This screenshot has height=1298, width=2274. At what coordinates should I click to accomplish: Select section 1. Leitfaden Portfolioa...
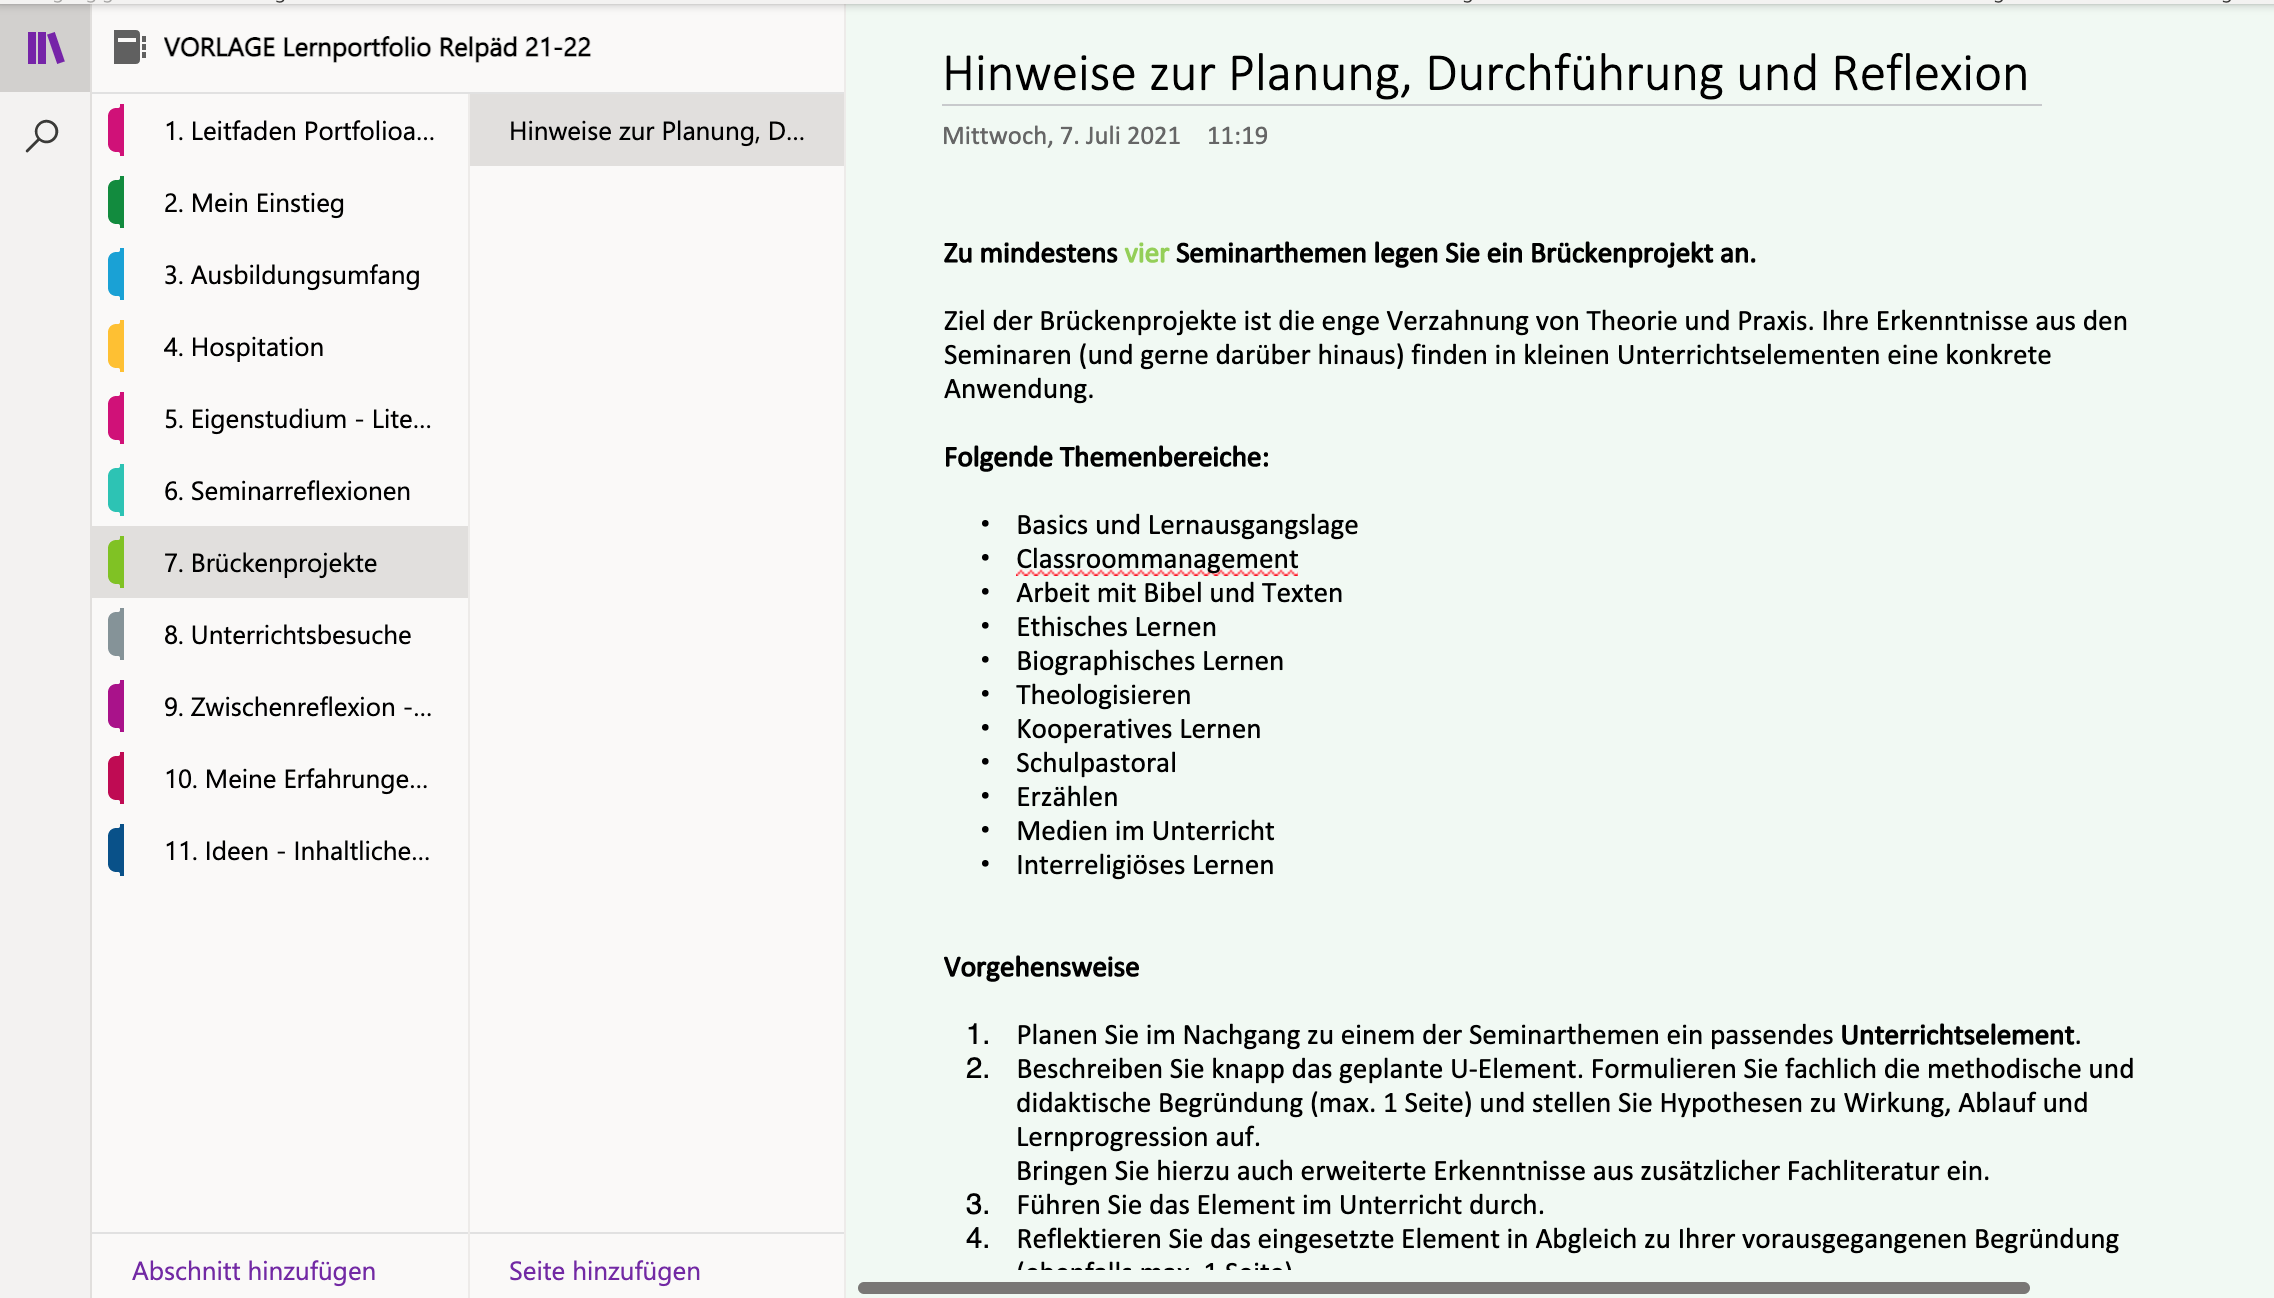[x=299, y=131]
